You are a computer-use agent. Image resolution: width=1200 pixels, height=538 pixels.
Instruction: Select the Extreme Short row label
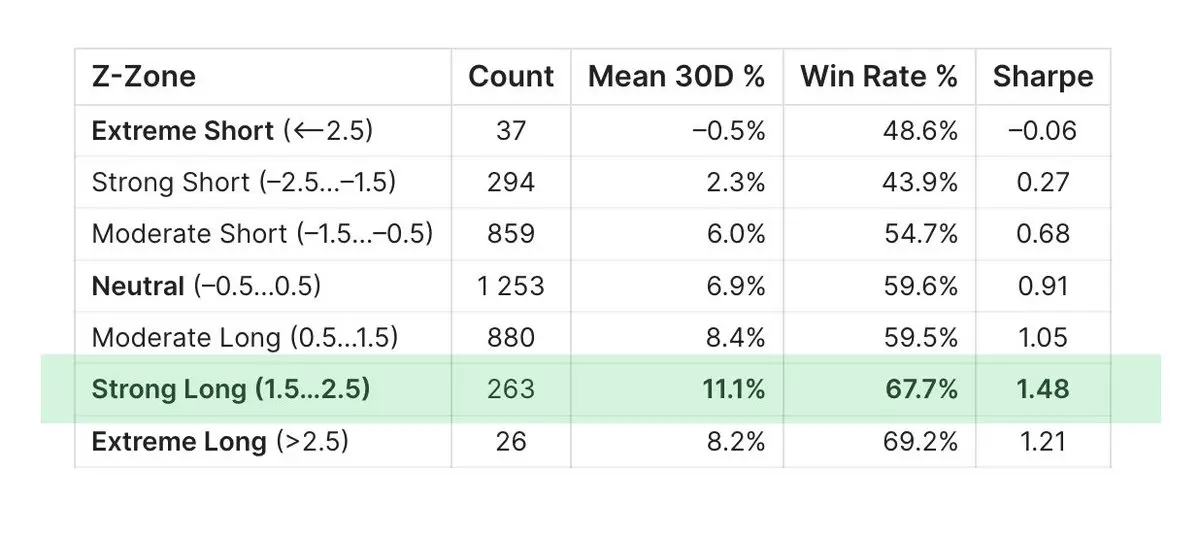pyautogui.click(x=232, y=131)
